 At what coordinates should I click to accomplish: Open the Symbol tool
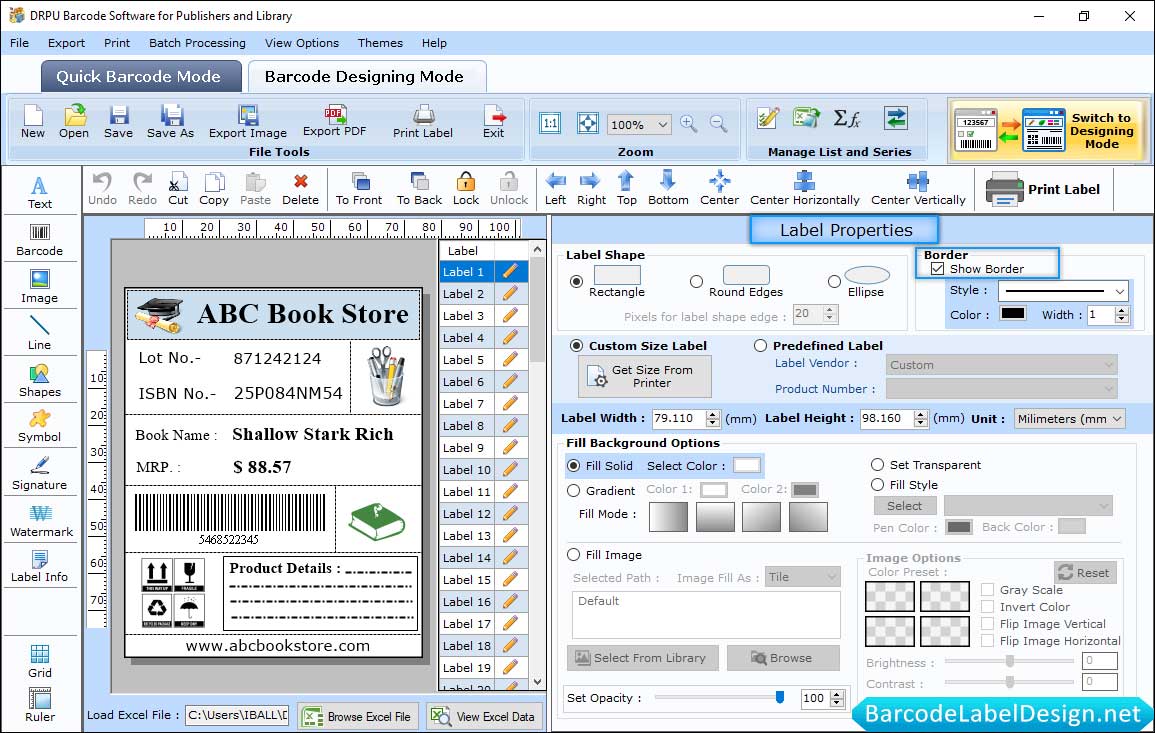point(40,426)
